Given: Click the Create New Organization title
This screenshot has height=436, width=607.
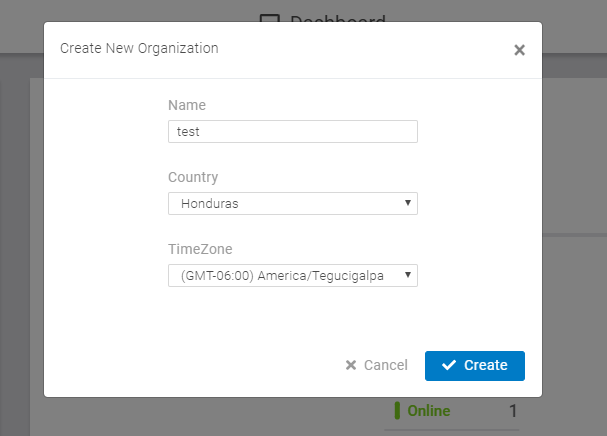Looking at the screenshot, I should (139, 48).
